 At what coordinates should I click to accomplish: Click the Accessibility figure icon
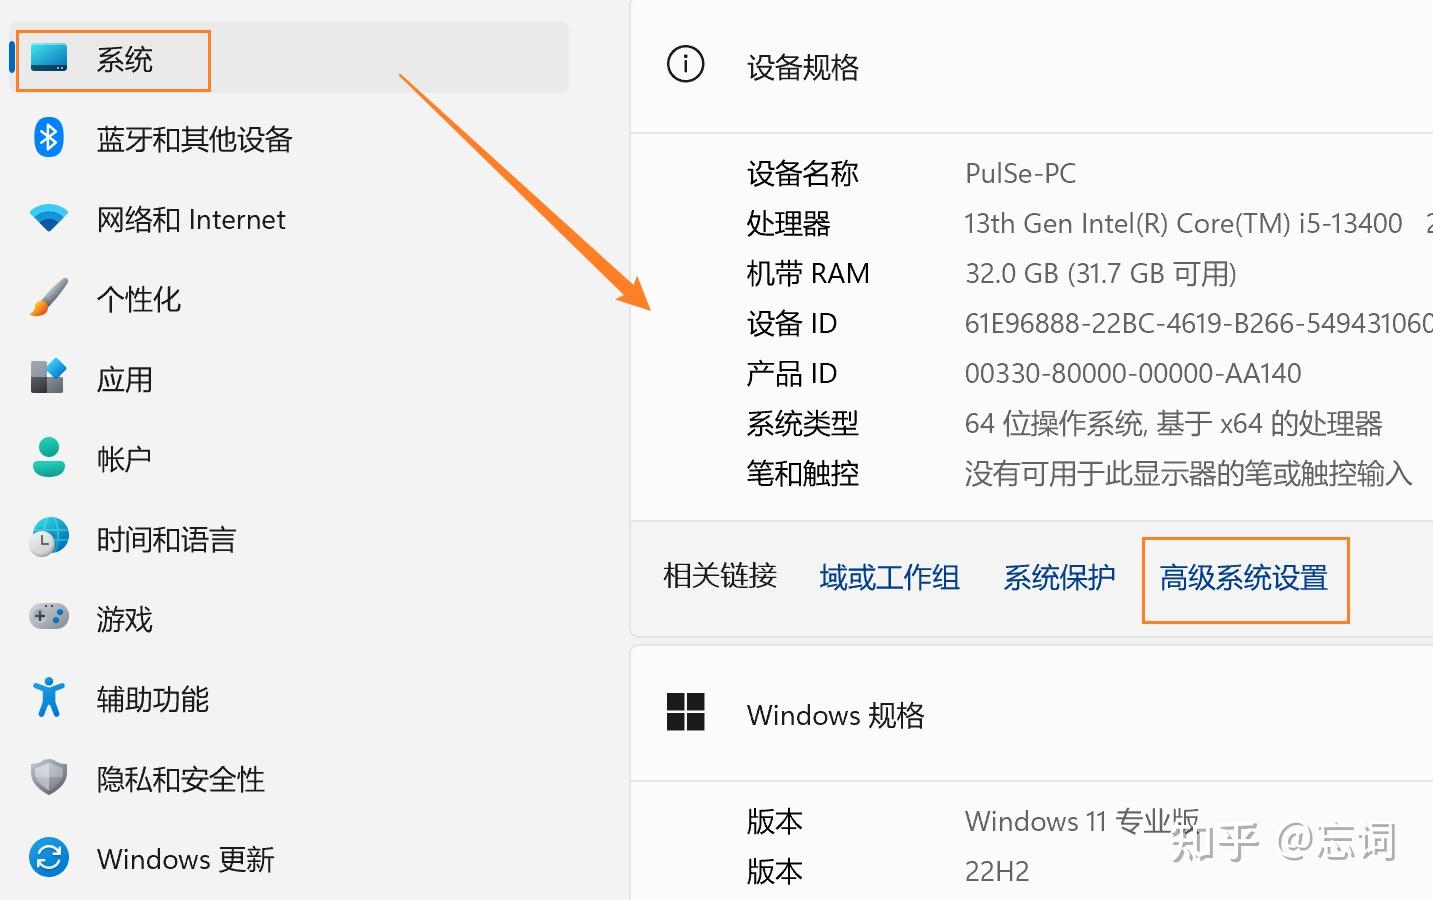[x=48, y=697]
